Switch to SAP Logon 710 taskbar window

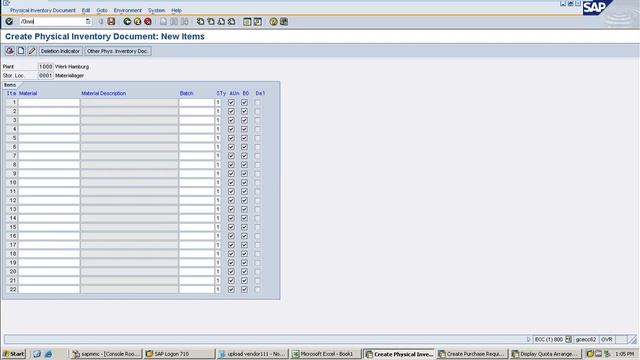(x=179, y=354)
